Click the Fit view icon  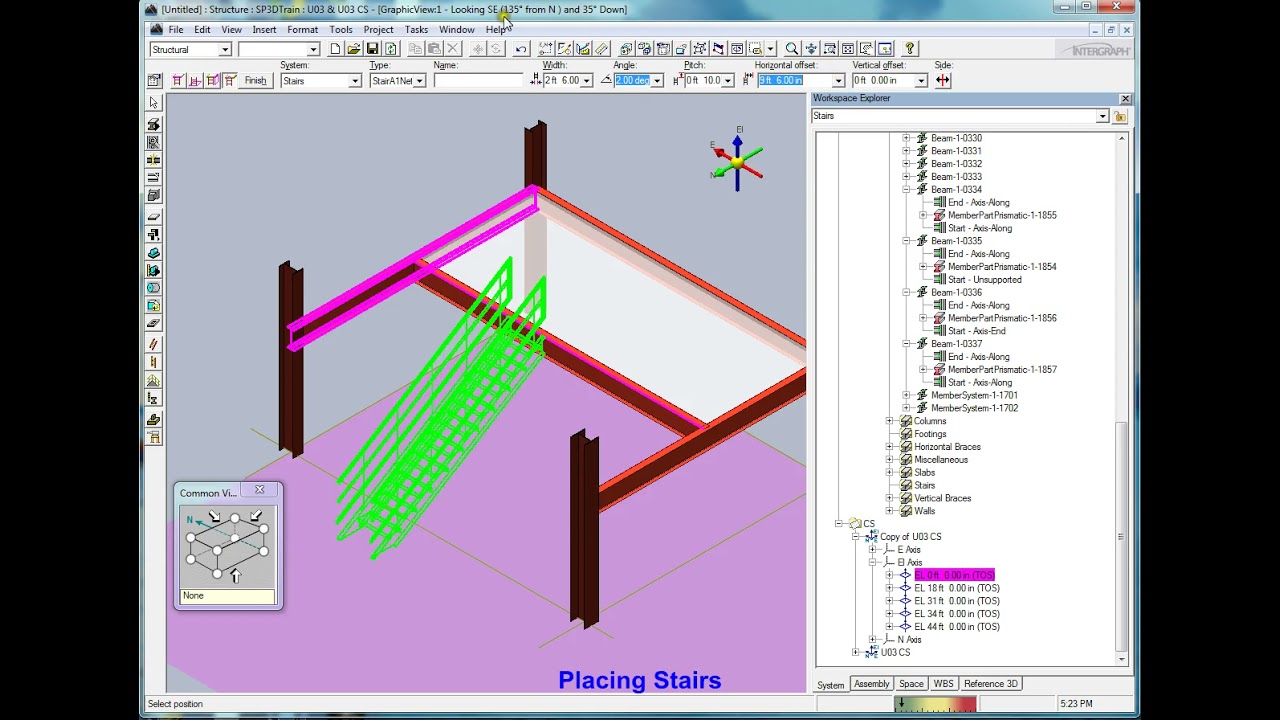[848, 49]
